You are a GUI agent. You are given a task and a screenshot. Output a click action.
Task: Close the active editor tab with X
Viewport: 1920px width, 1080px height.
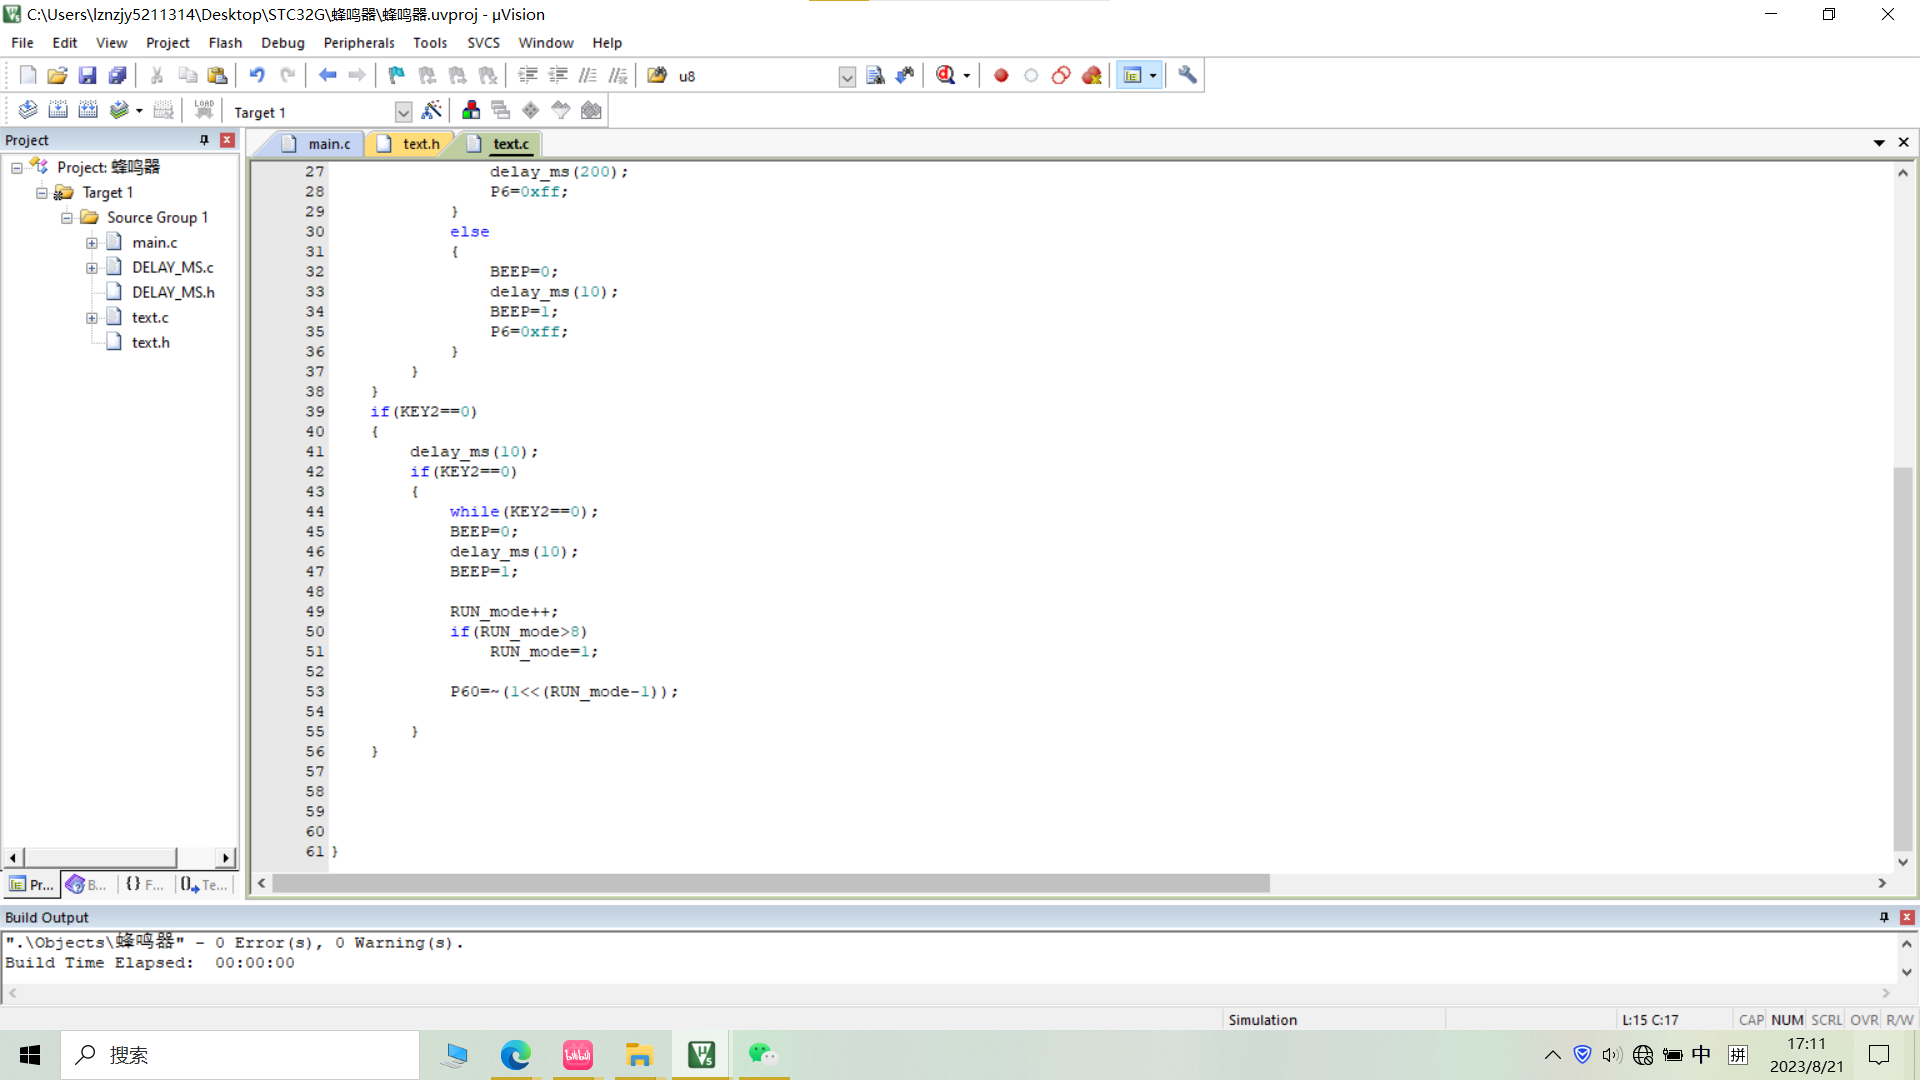pyautogui.click(x=1904, y=143)
